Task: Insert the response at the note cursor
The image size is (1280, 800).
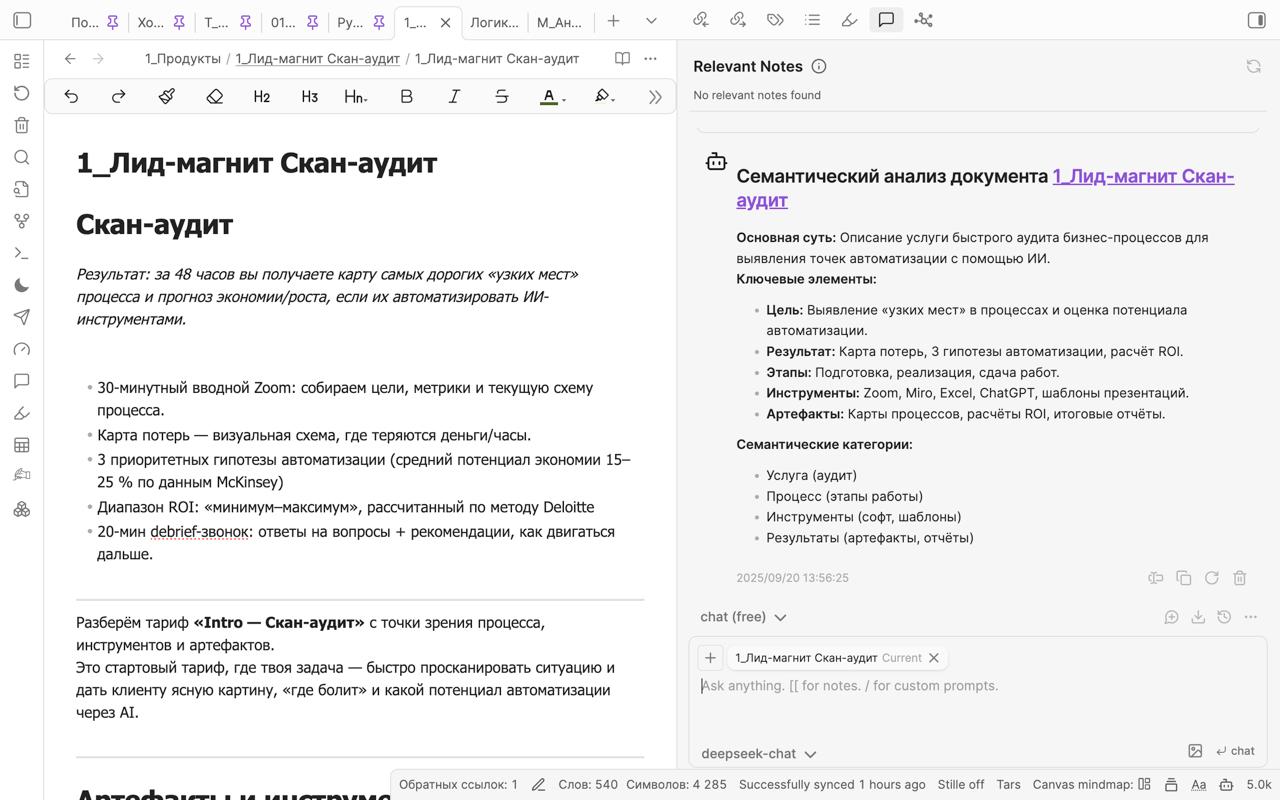Action: [1156, 578]
